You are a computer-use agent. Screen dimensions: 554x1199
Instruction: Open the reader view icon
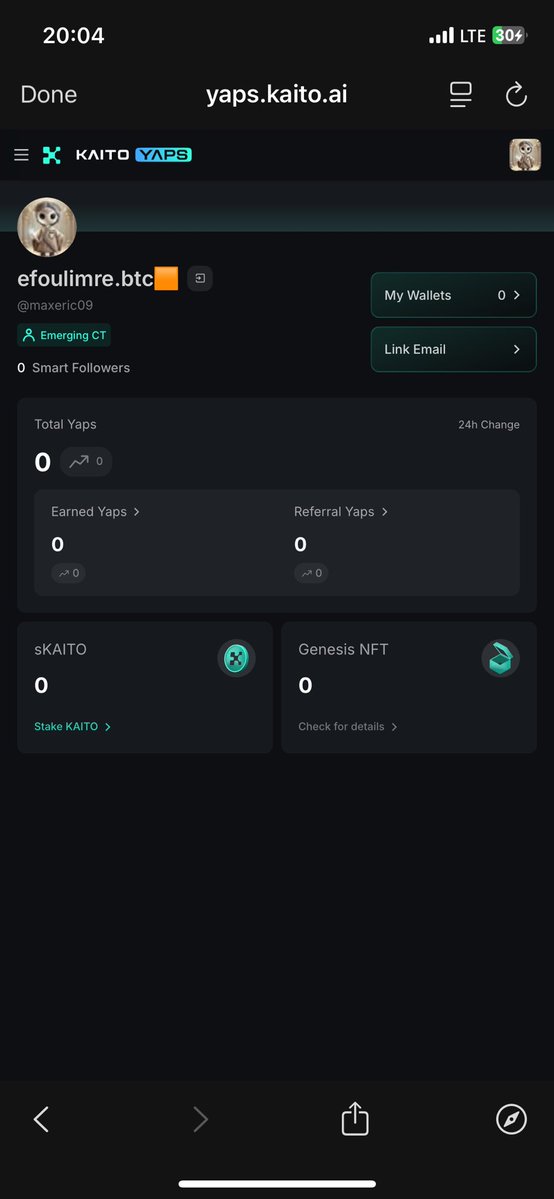point(461,95)
